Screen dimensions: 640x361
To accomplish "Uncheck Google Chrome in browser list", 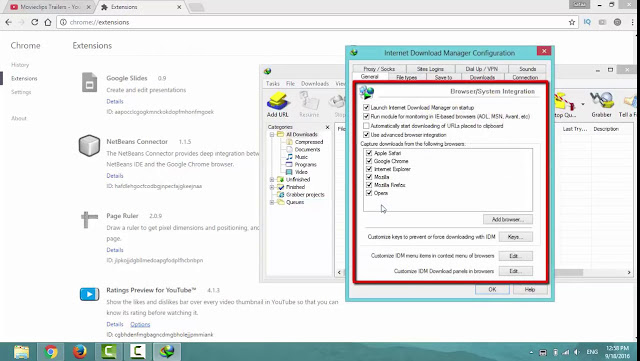I will (369, 161).
